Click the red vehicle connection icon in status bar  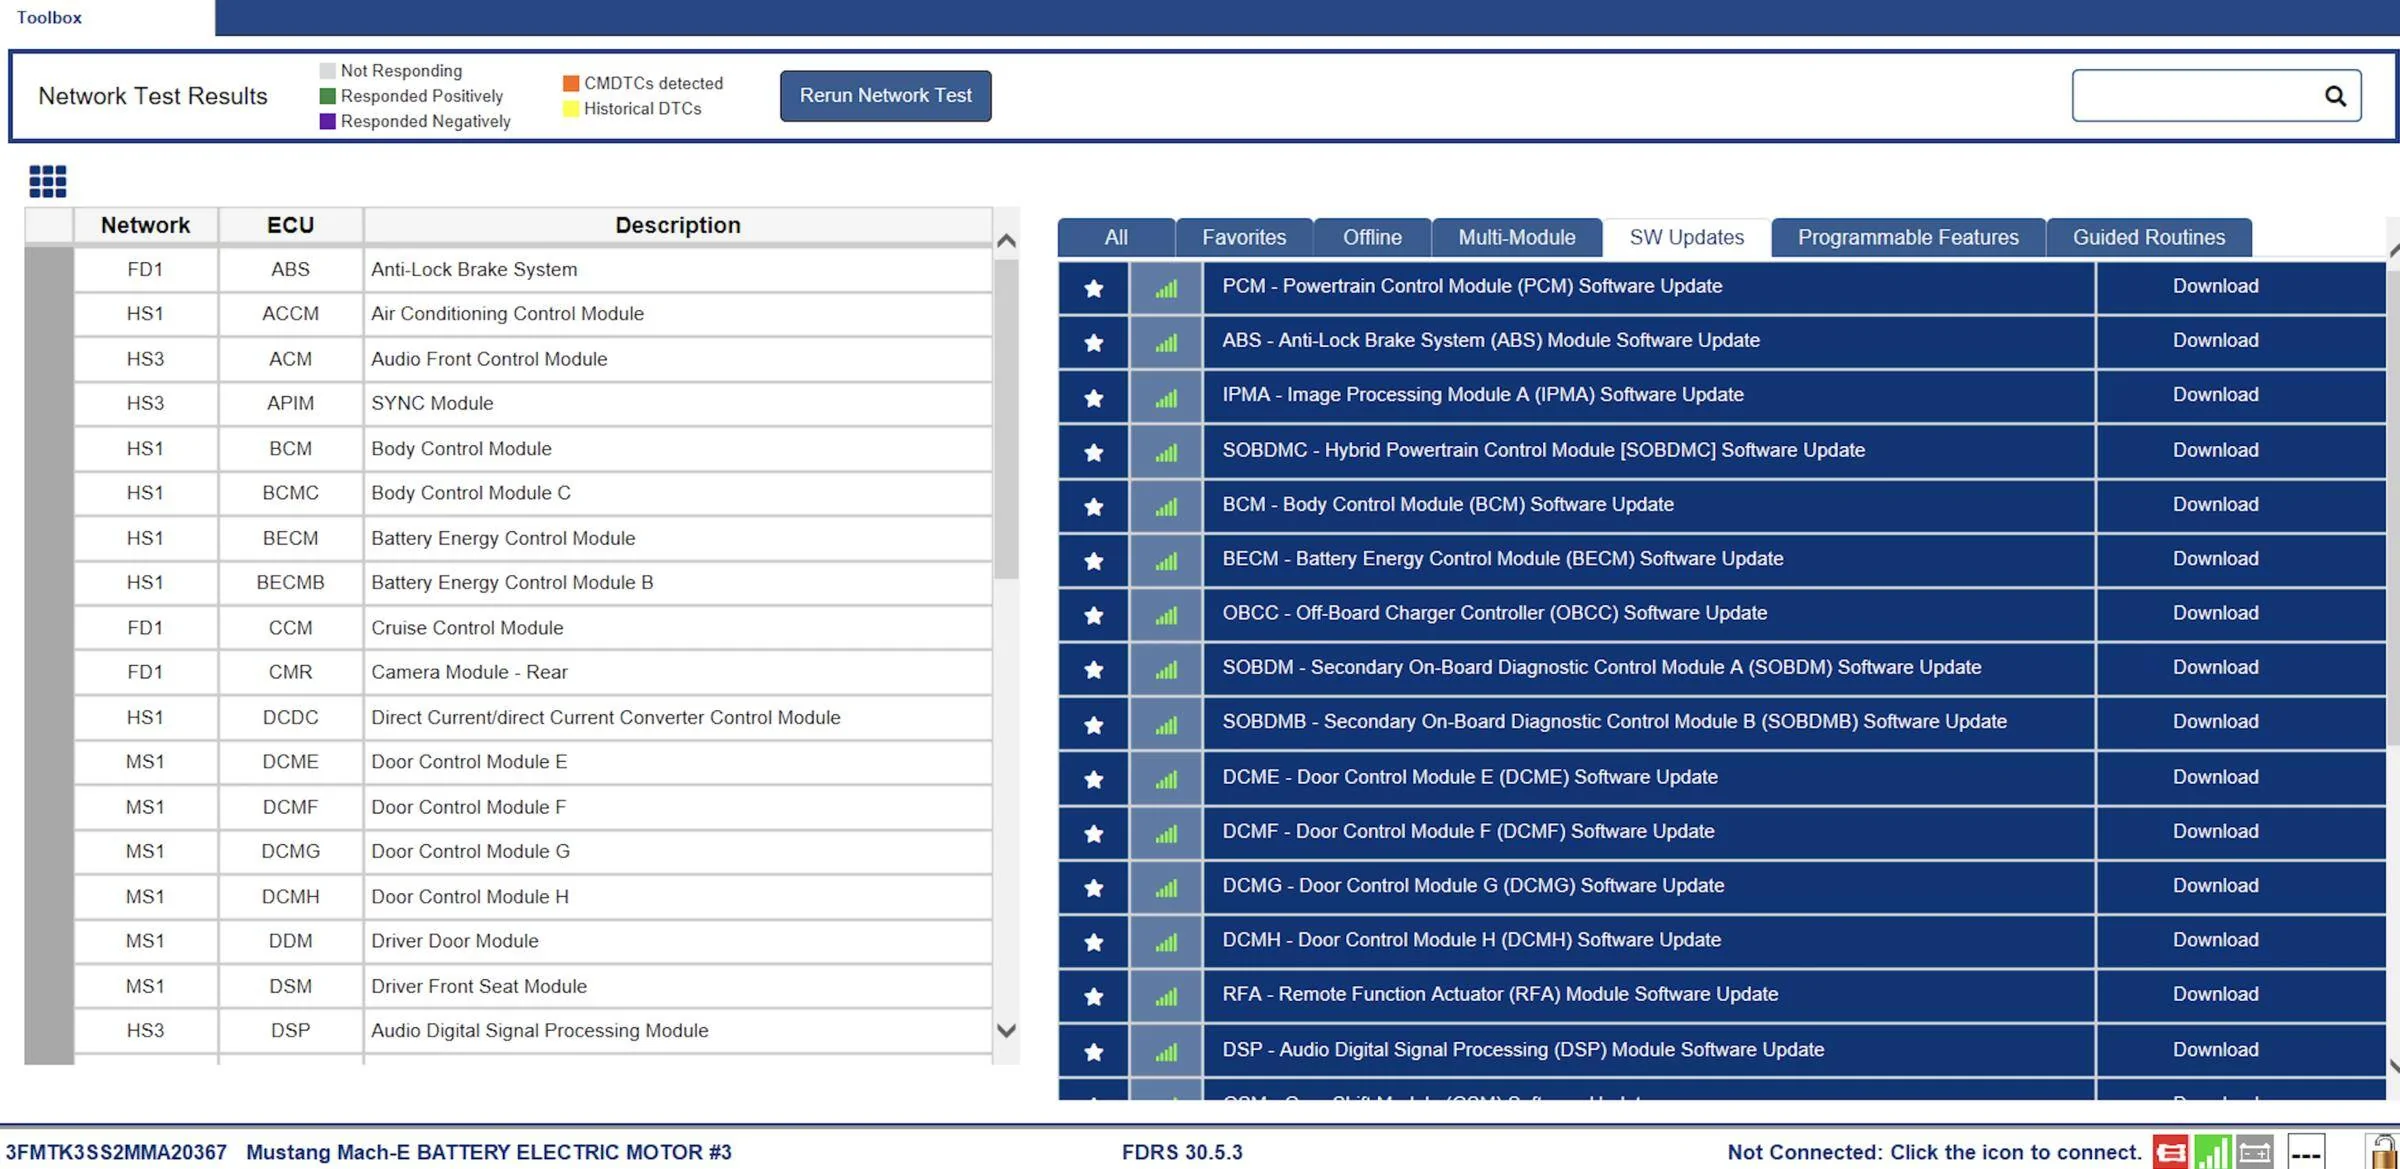click(2171, 1152)
